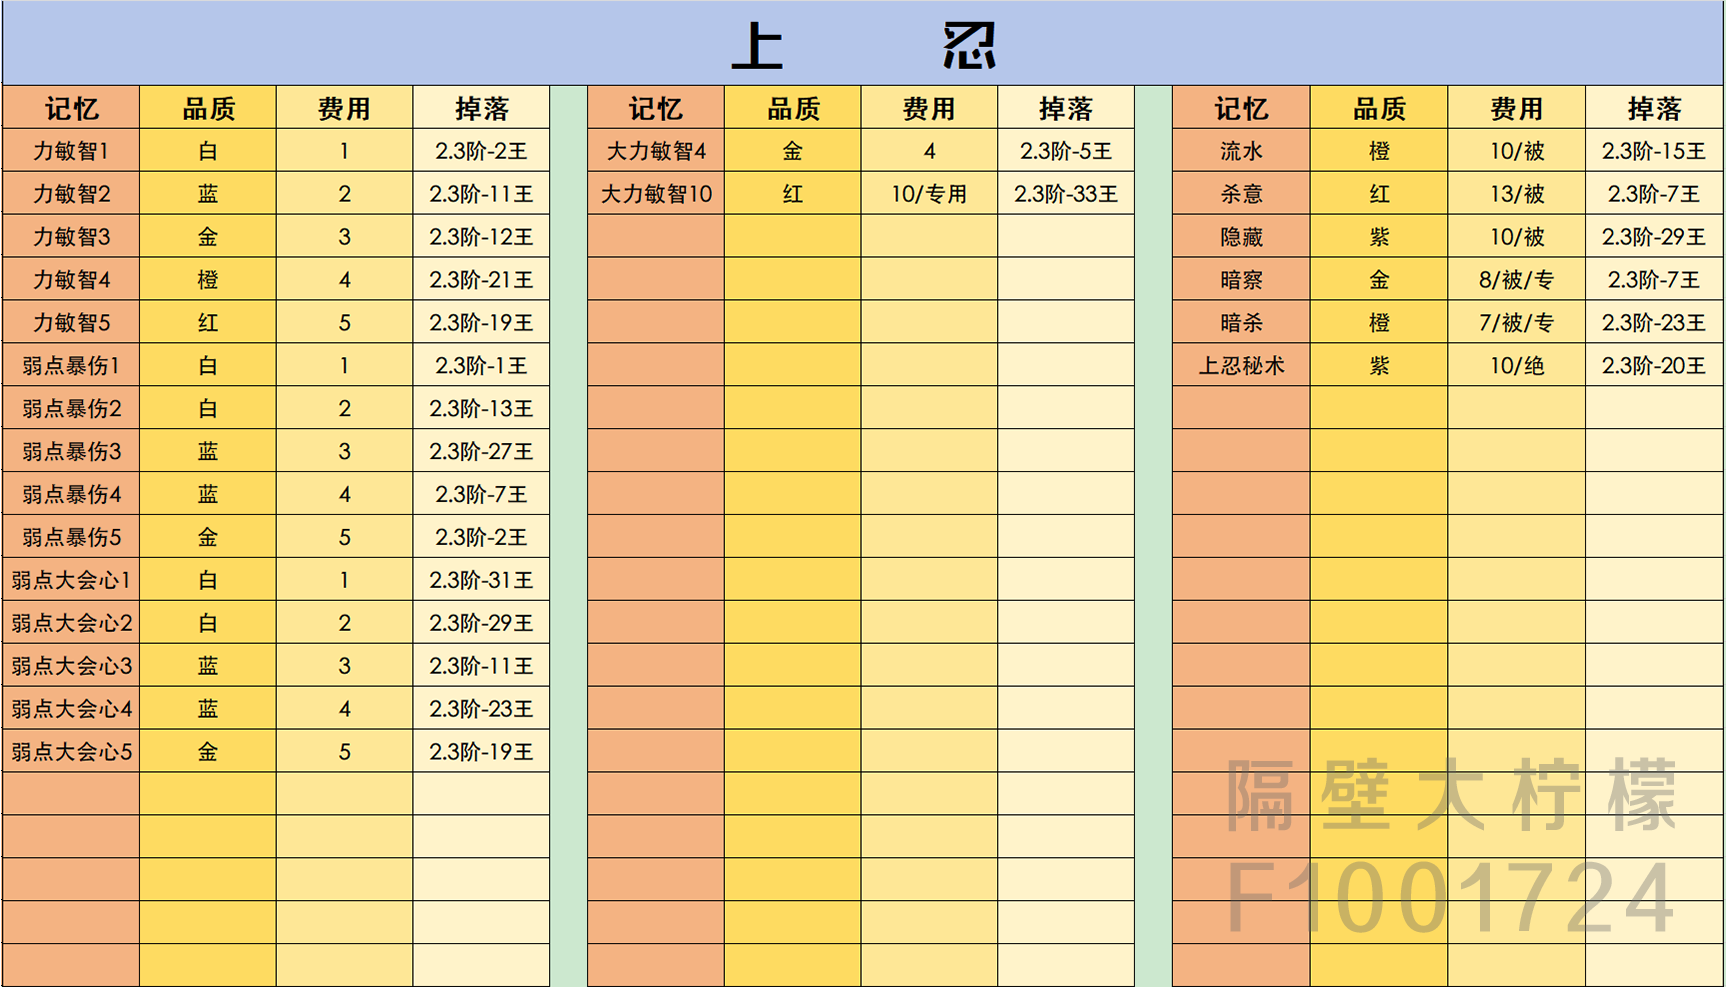Click the 10/专用 cost cell
The image size is (1726, 987).
point(929,194)
